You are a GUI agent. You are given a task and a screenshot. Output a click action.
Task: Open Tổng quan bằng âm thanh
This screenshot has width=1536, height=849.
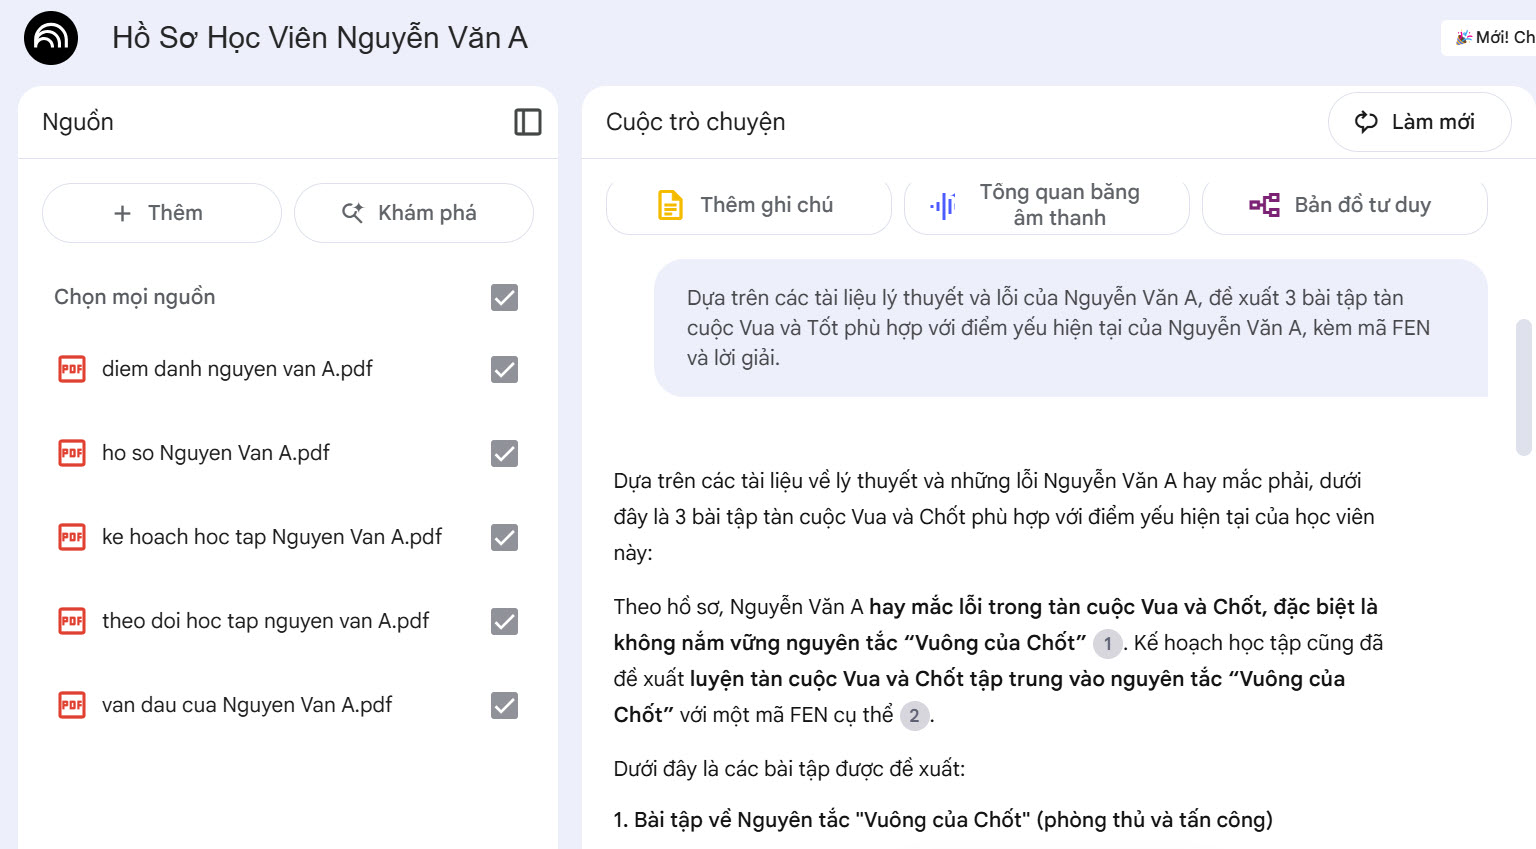pos(1046,205)
